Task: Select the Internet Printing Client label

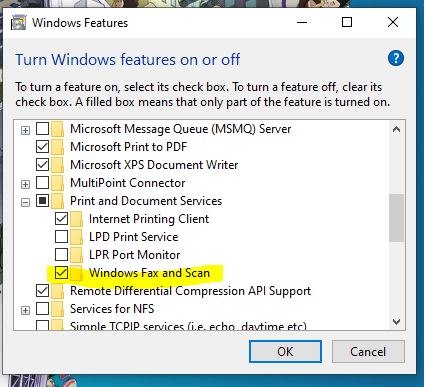Action: [x=149, y=219]
